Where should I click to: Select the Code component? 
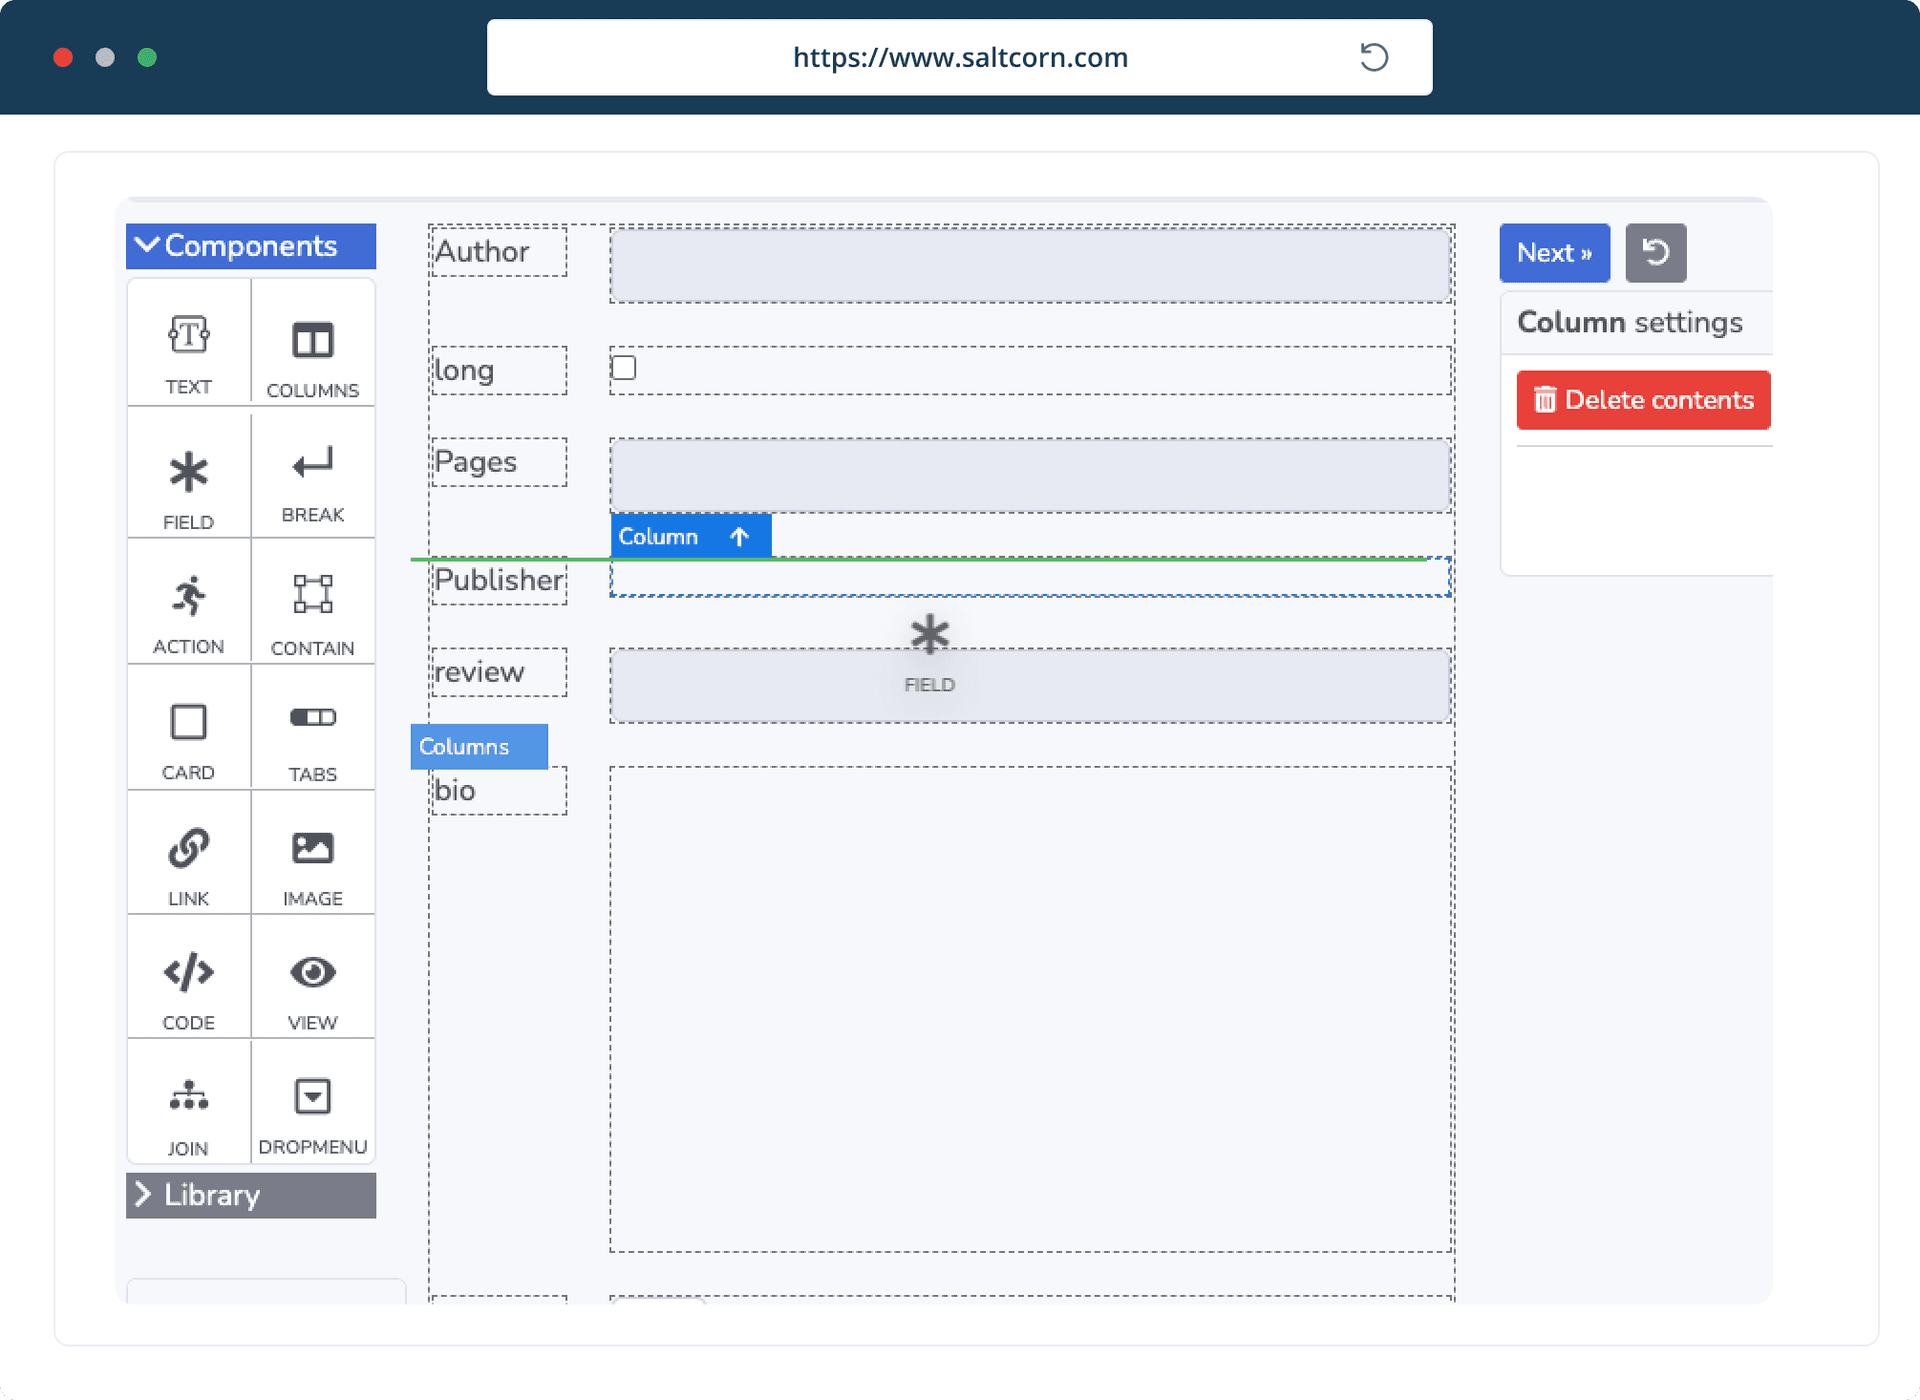pos(188,980)
